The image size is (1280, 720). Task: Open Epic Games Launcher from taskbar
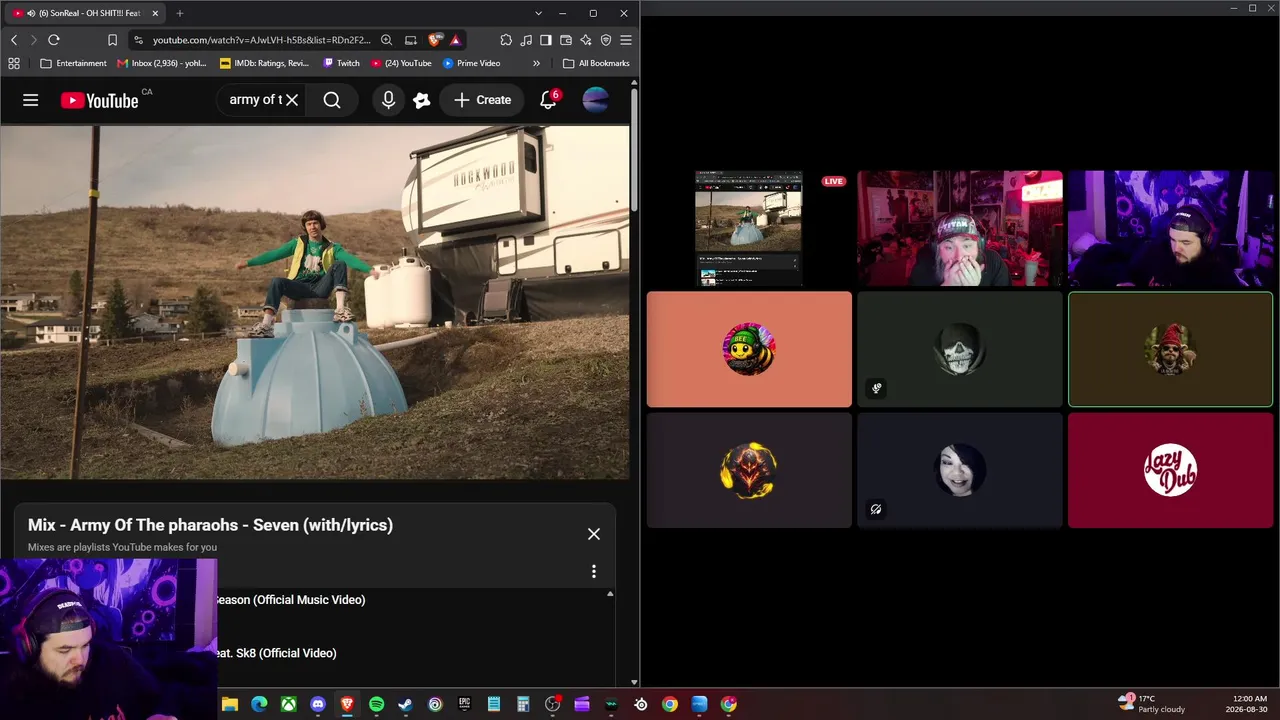point(464,704)
